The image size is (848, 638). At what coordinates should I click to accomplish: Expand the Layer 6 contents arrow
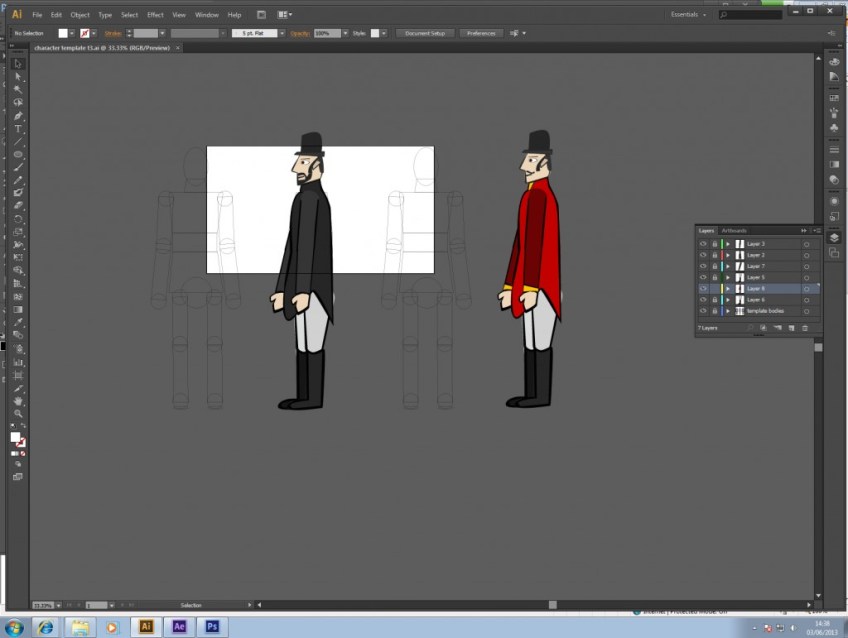pos(728,300)
